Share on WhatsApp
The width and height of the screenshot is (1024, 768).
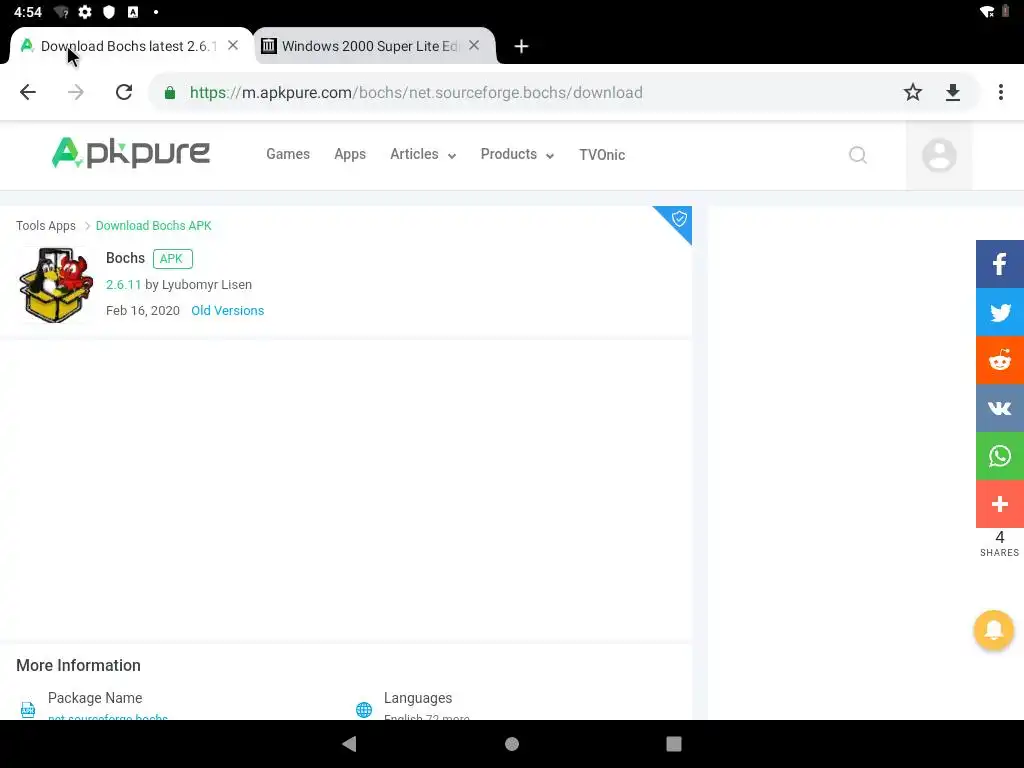1000,456
